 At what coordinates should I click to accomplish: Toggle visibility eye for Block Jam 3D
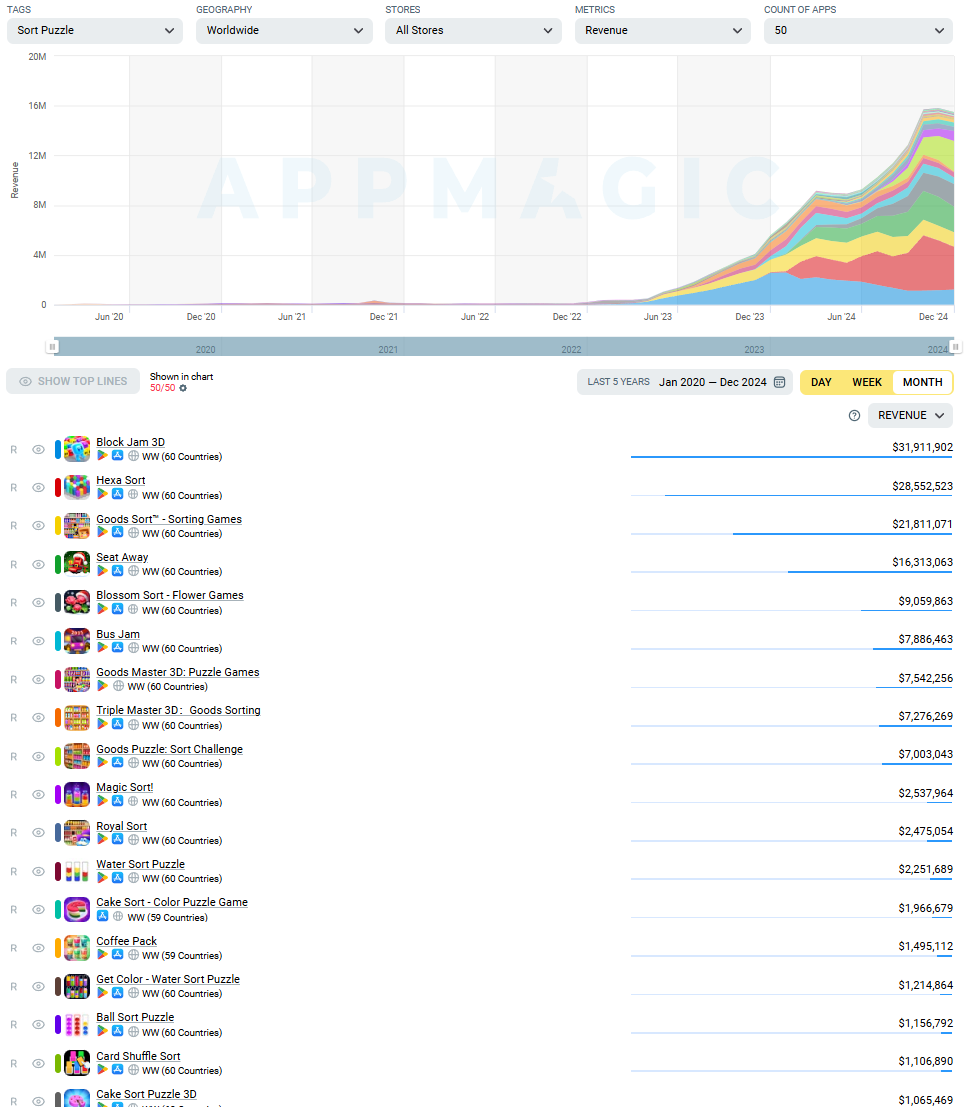39,450
